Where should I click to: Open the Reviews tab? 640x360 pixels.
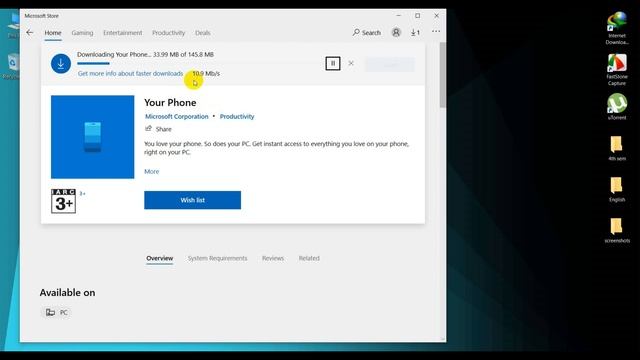coord(273,258)
